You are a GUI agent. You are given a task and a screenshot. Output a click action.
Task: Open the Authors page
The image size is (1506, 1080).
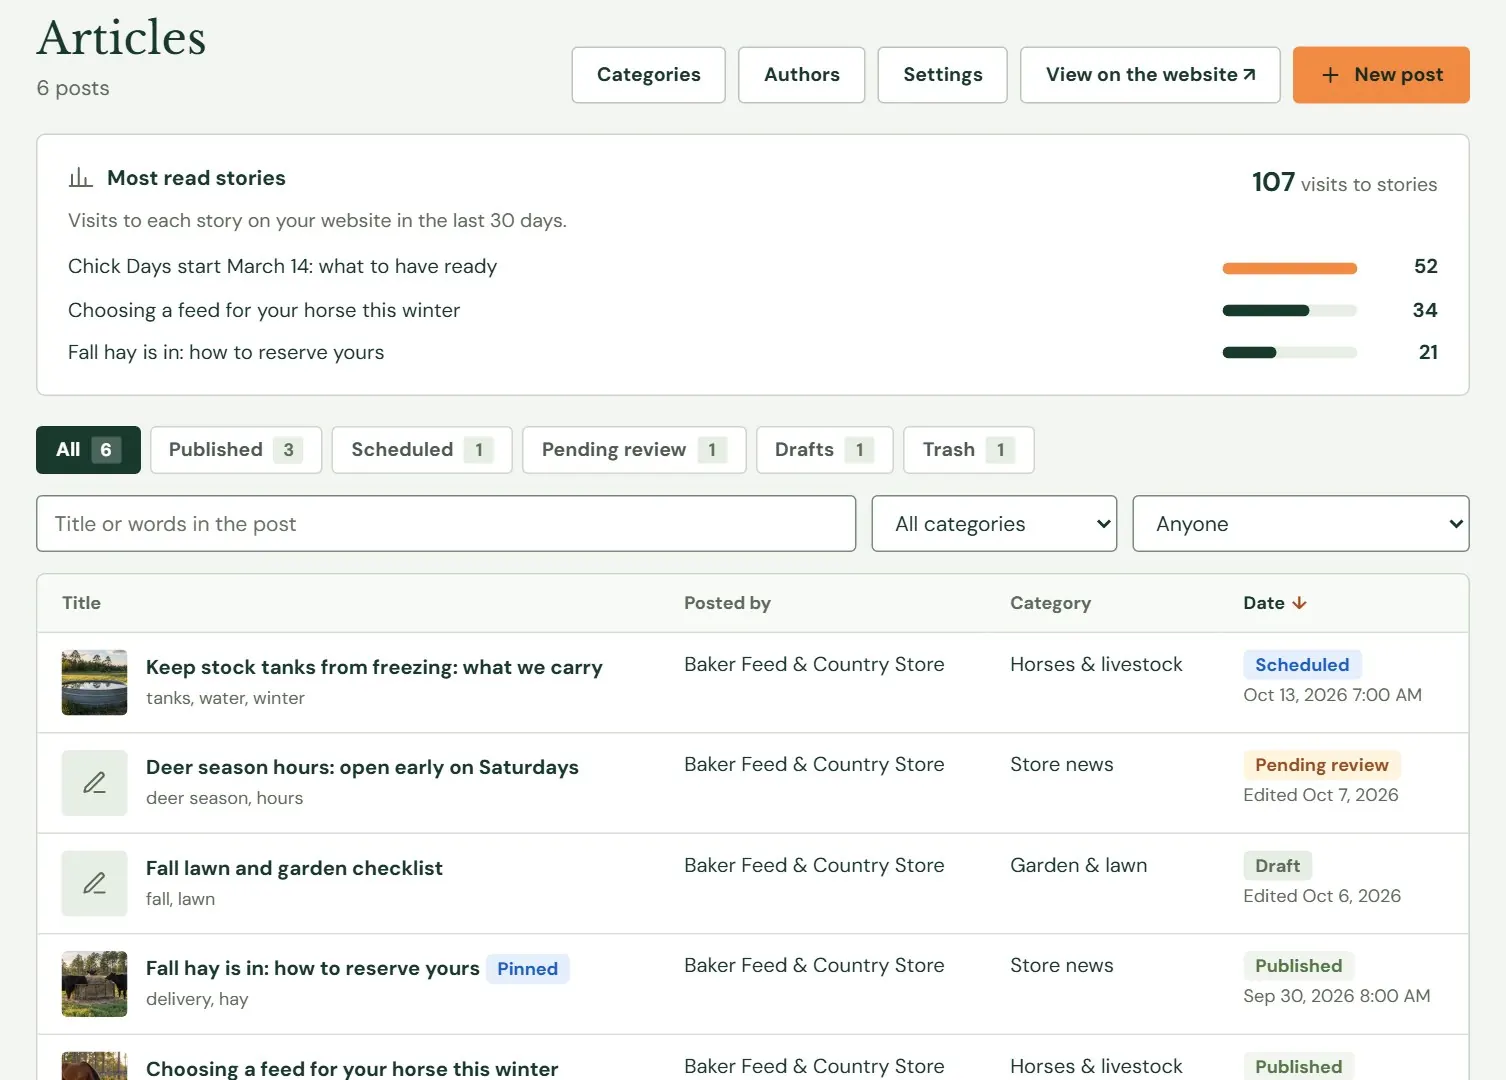[802, 75]
